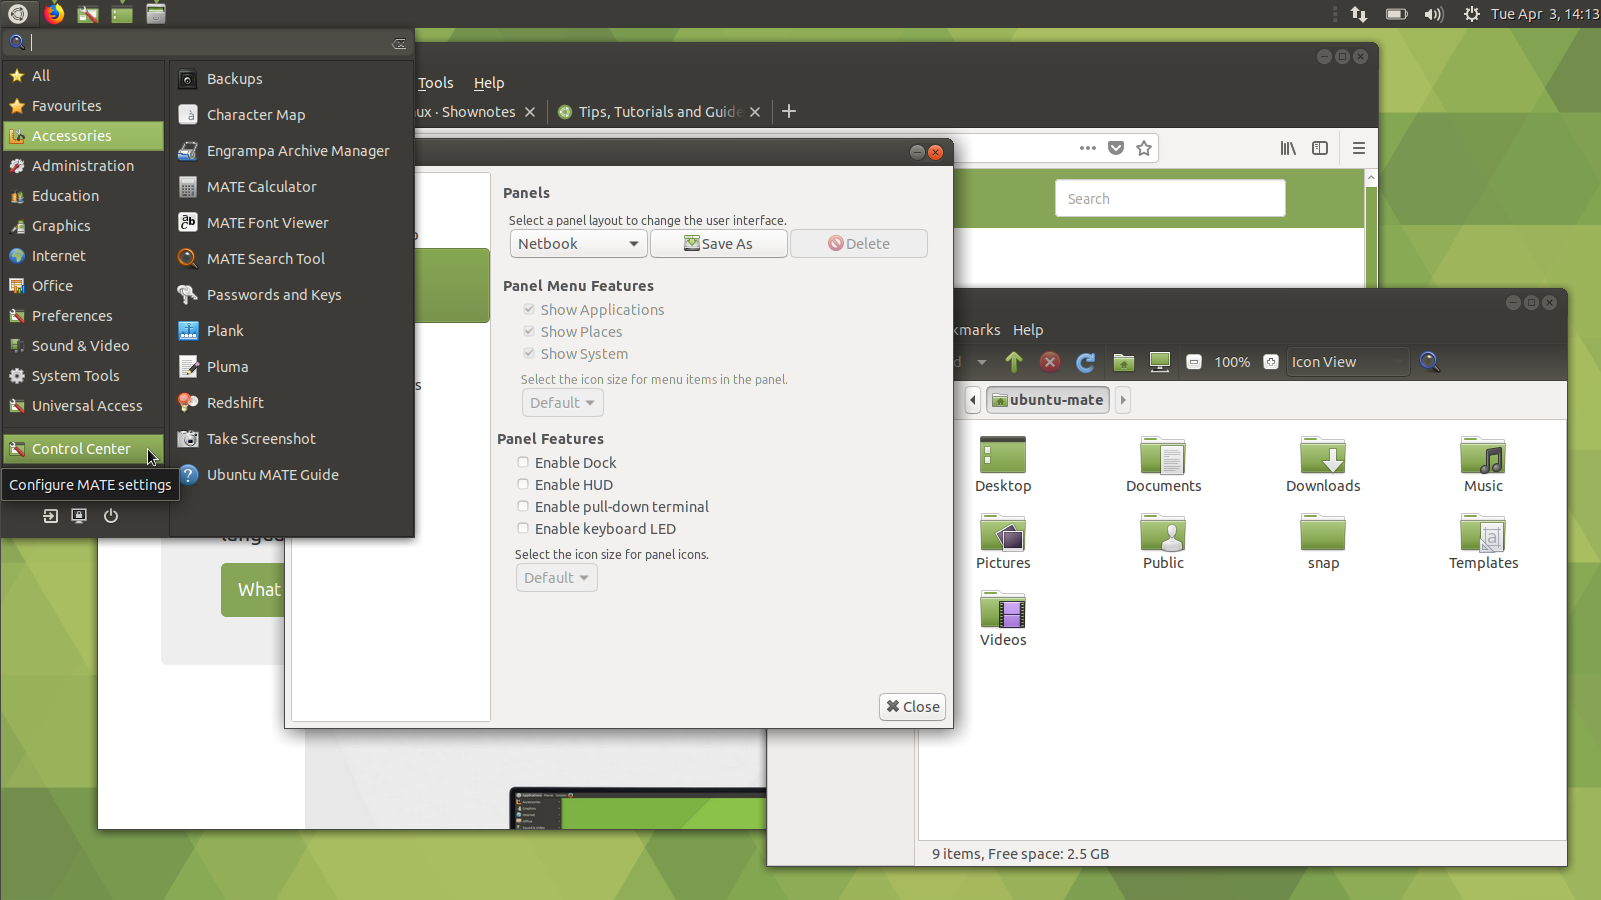
Task: Open Firefox from the top panel
Action: pyautogui.click(x=54, y=13)
